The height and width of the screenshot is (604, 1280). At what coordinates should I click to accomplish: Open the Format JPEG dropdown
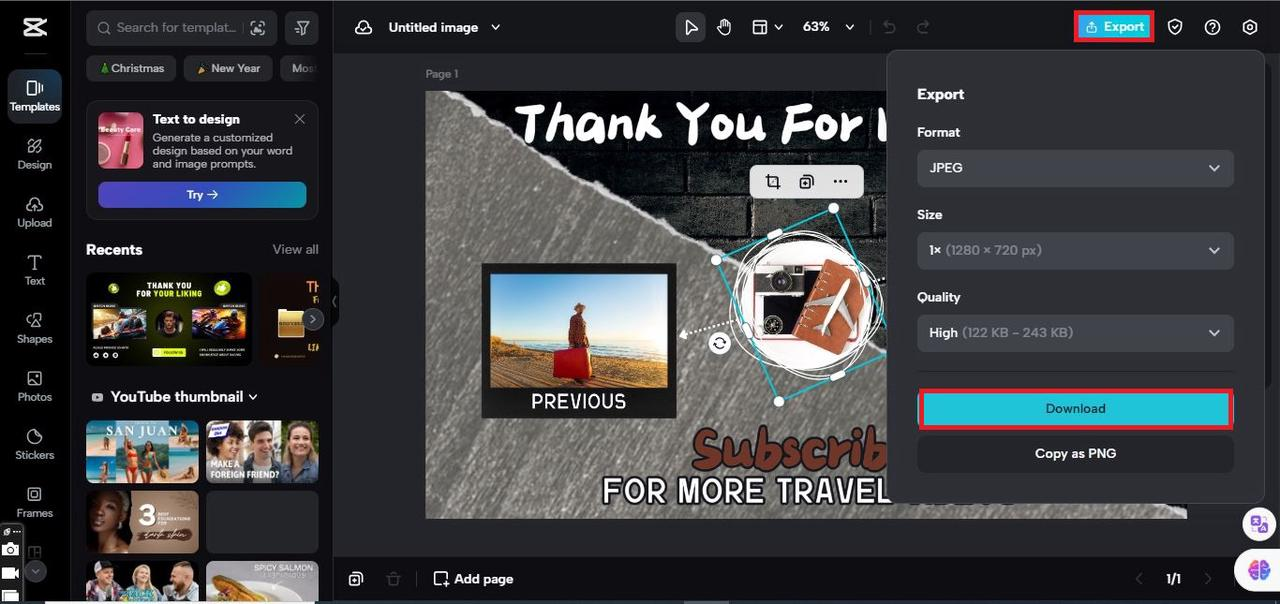1075,168
